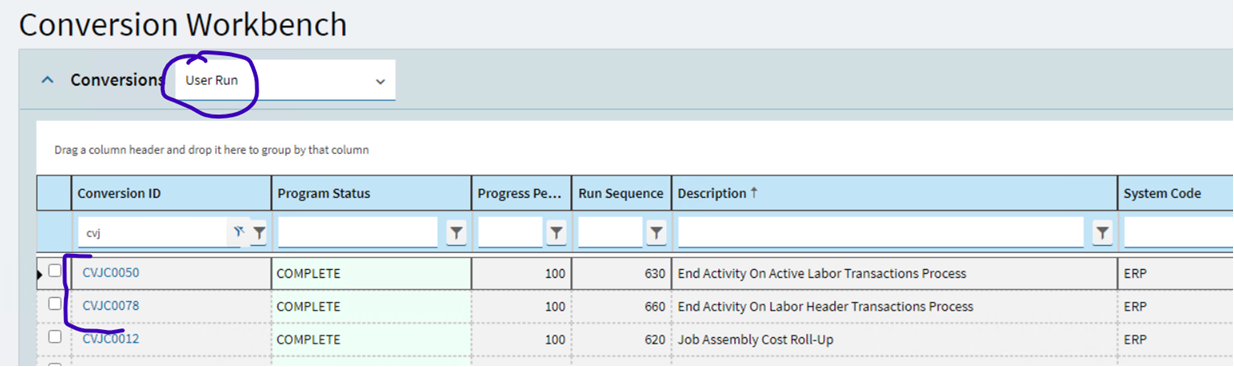Check the box for CVJC0012 row
Screen dimensions: 1234x367
[55, 337]
